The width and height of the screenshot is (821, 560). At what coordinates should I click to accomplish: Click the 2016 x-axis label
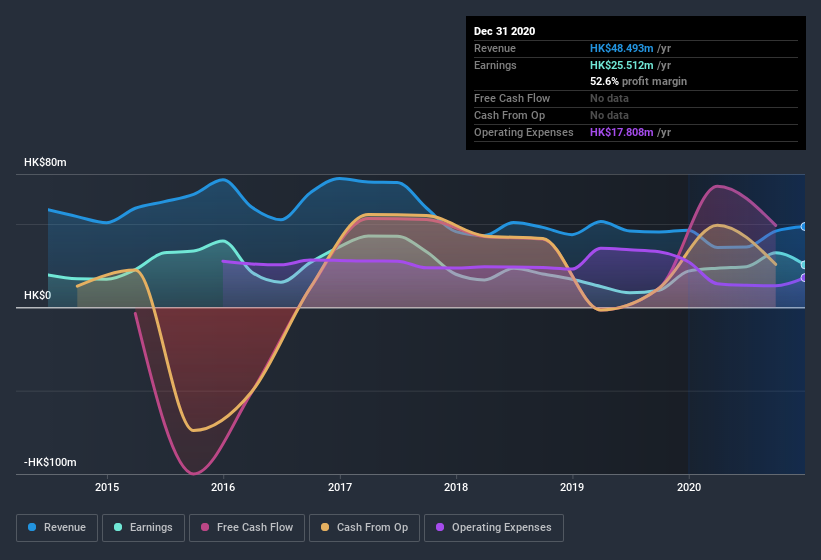(223, 487)
